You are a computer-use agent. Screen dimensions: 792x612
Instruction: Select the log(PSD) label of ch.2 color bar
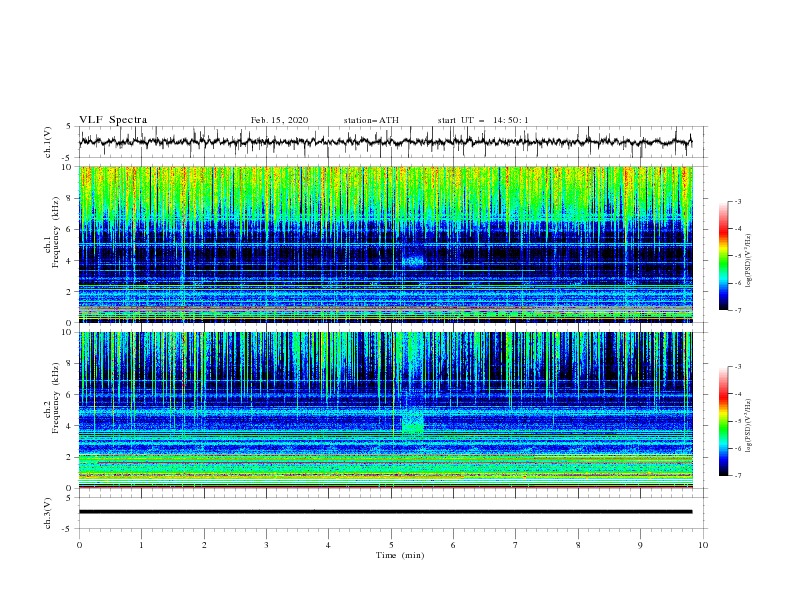tap(749, 426)
